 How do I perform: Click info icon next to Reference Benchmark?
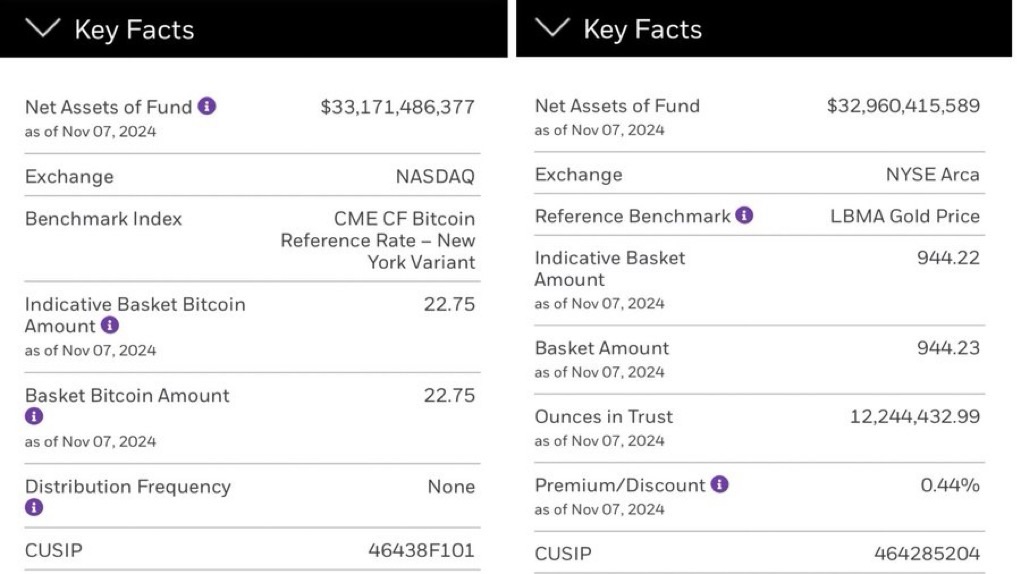click(744, 216)
